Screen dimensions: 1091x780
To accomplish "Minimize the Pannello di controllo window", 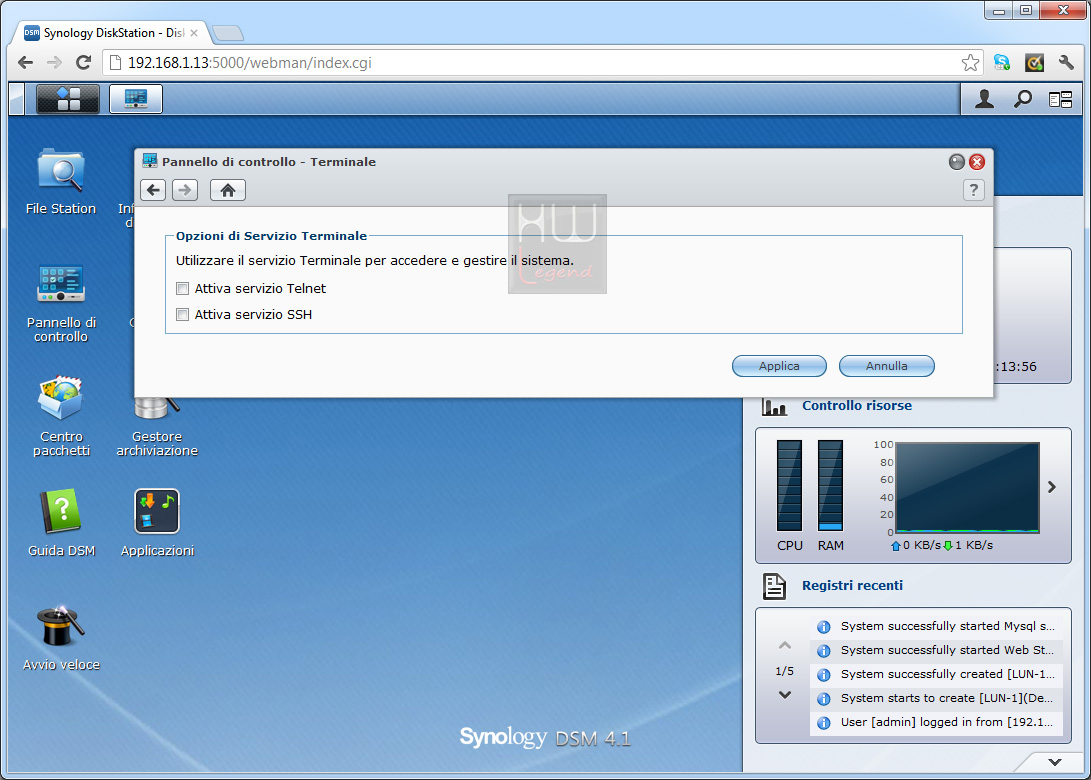I will click(957, 162).
